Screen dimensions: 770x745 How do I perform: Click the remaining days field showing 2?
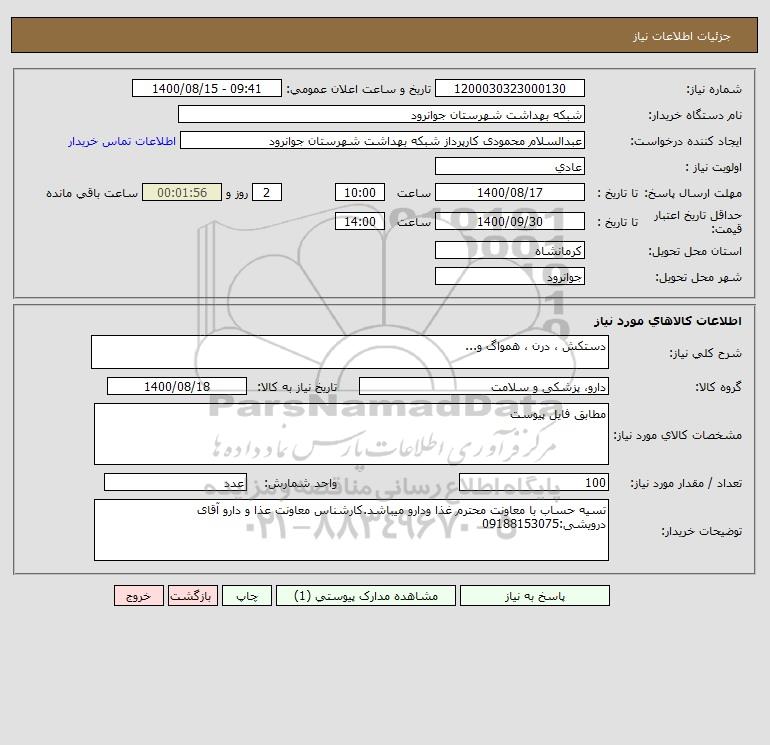pos(267,193)
